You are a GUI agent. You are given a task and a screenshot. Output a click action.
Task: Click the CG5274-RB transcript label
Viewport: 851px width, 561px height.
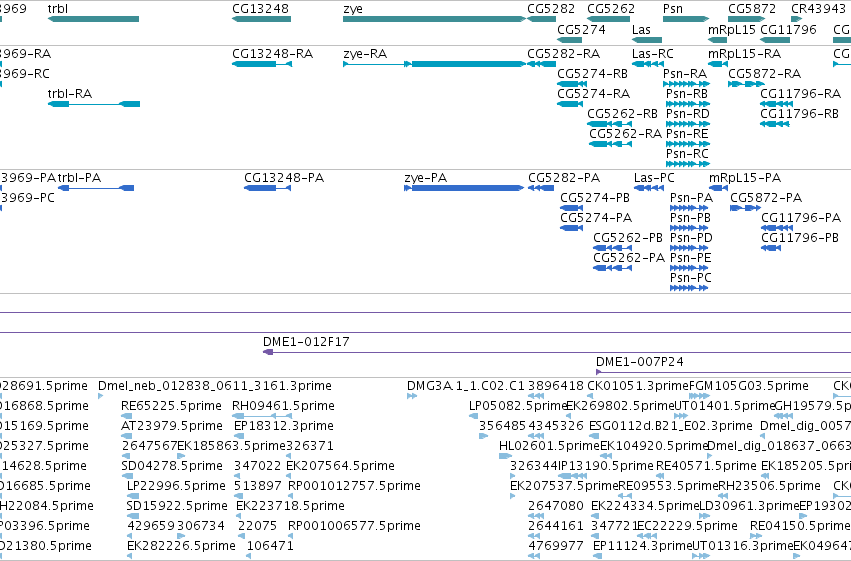coord(593,74)
